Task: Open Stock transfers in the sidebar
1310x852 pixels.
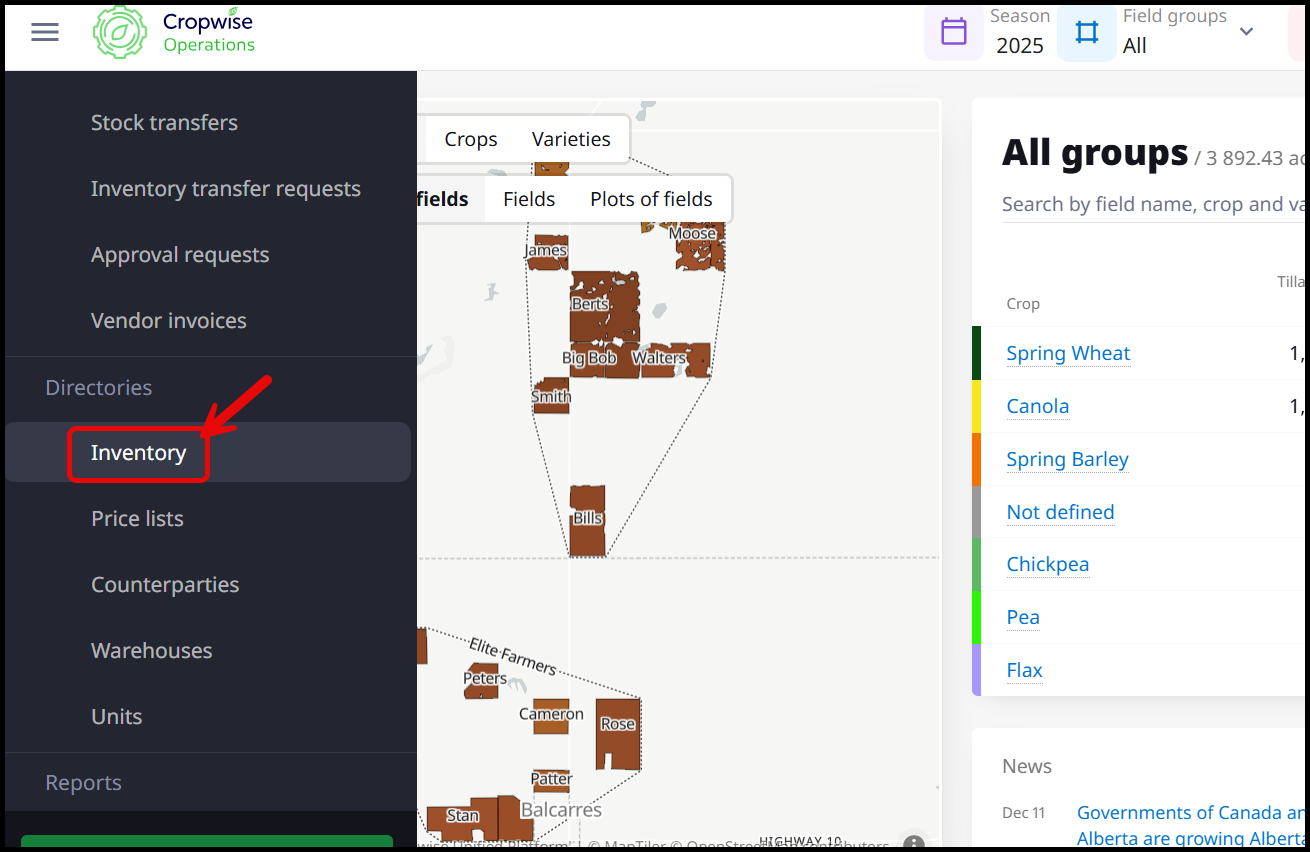Action: tap(164, 123)
